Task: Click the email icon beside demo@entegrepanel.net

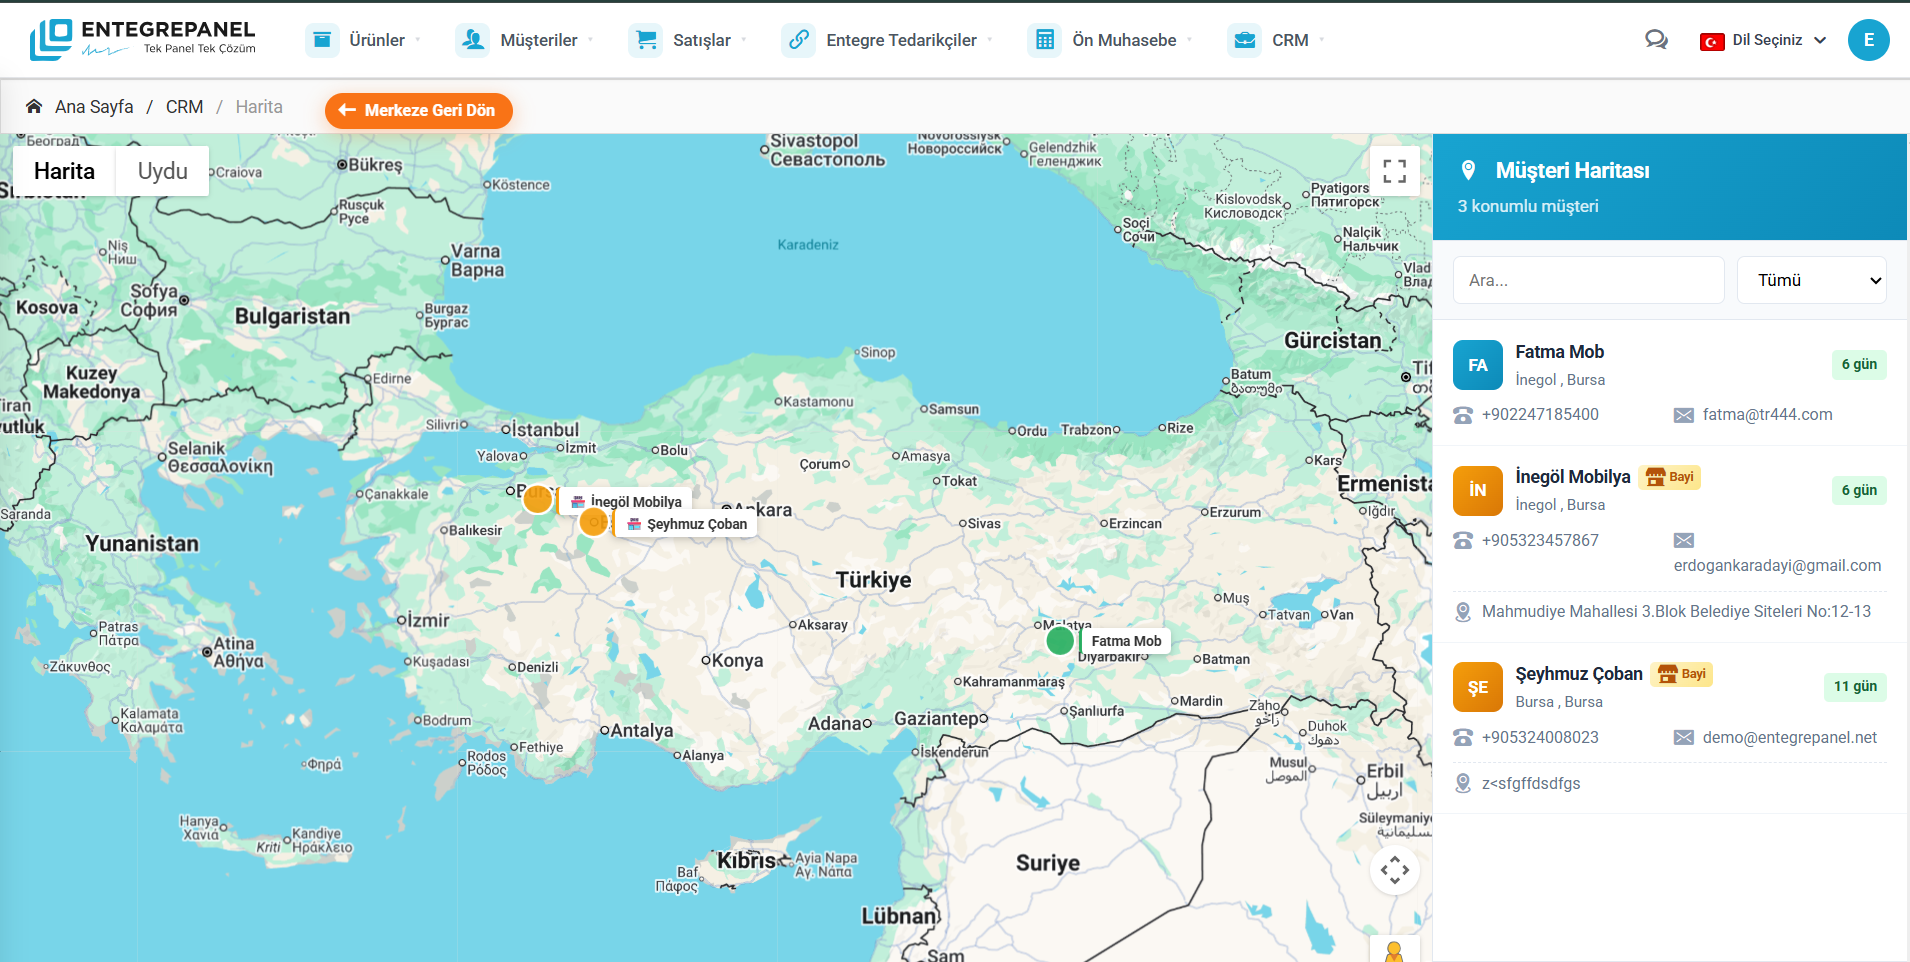Action: (x=1681, y=737)
